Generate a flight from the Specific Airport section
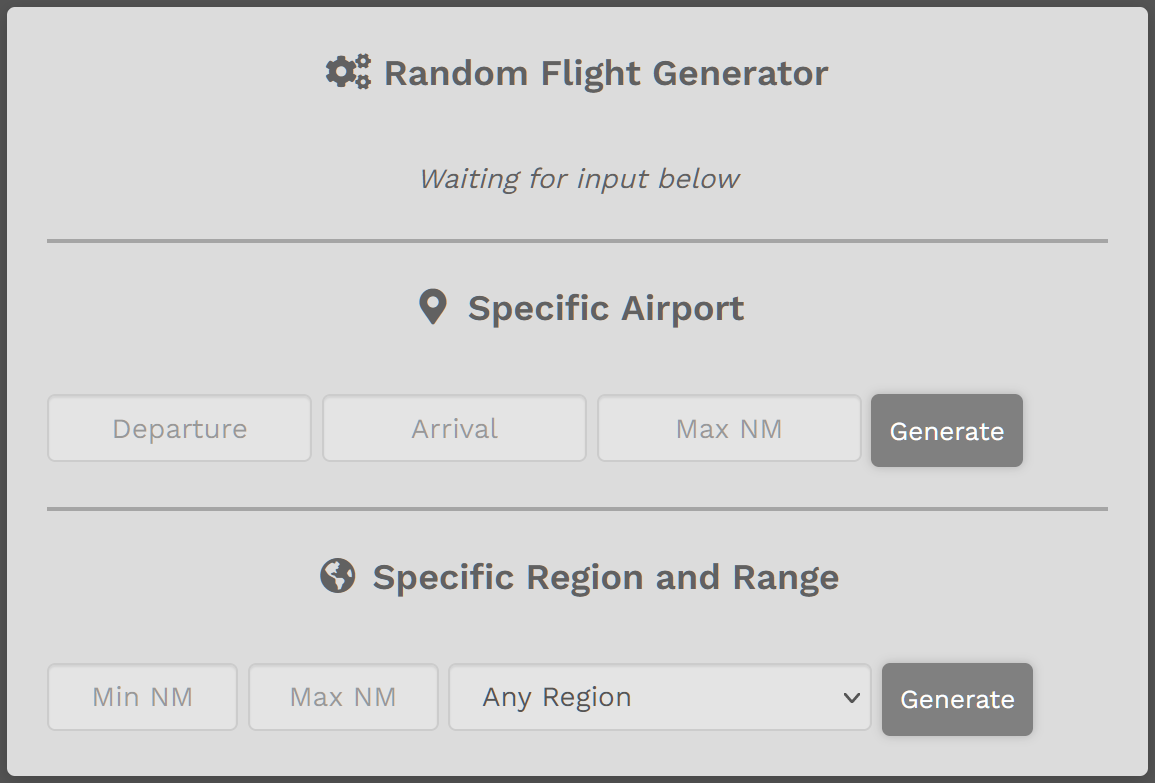Image resolution: width=1155 pixels, height=783 pixels. tap(947, 430)
